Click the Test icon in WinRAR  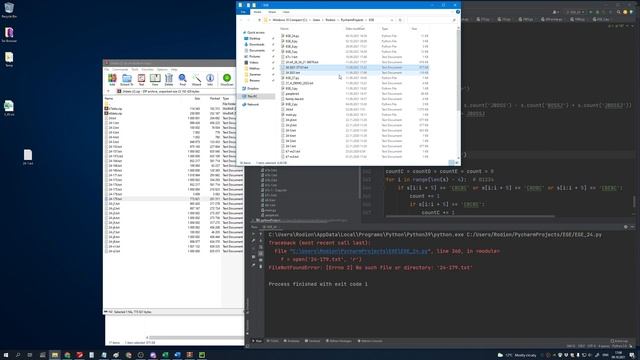tap(141, 79)
